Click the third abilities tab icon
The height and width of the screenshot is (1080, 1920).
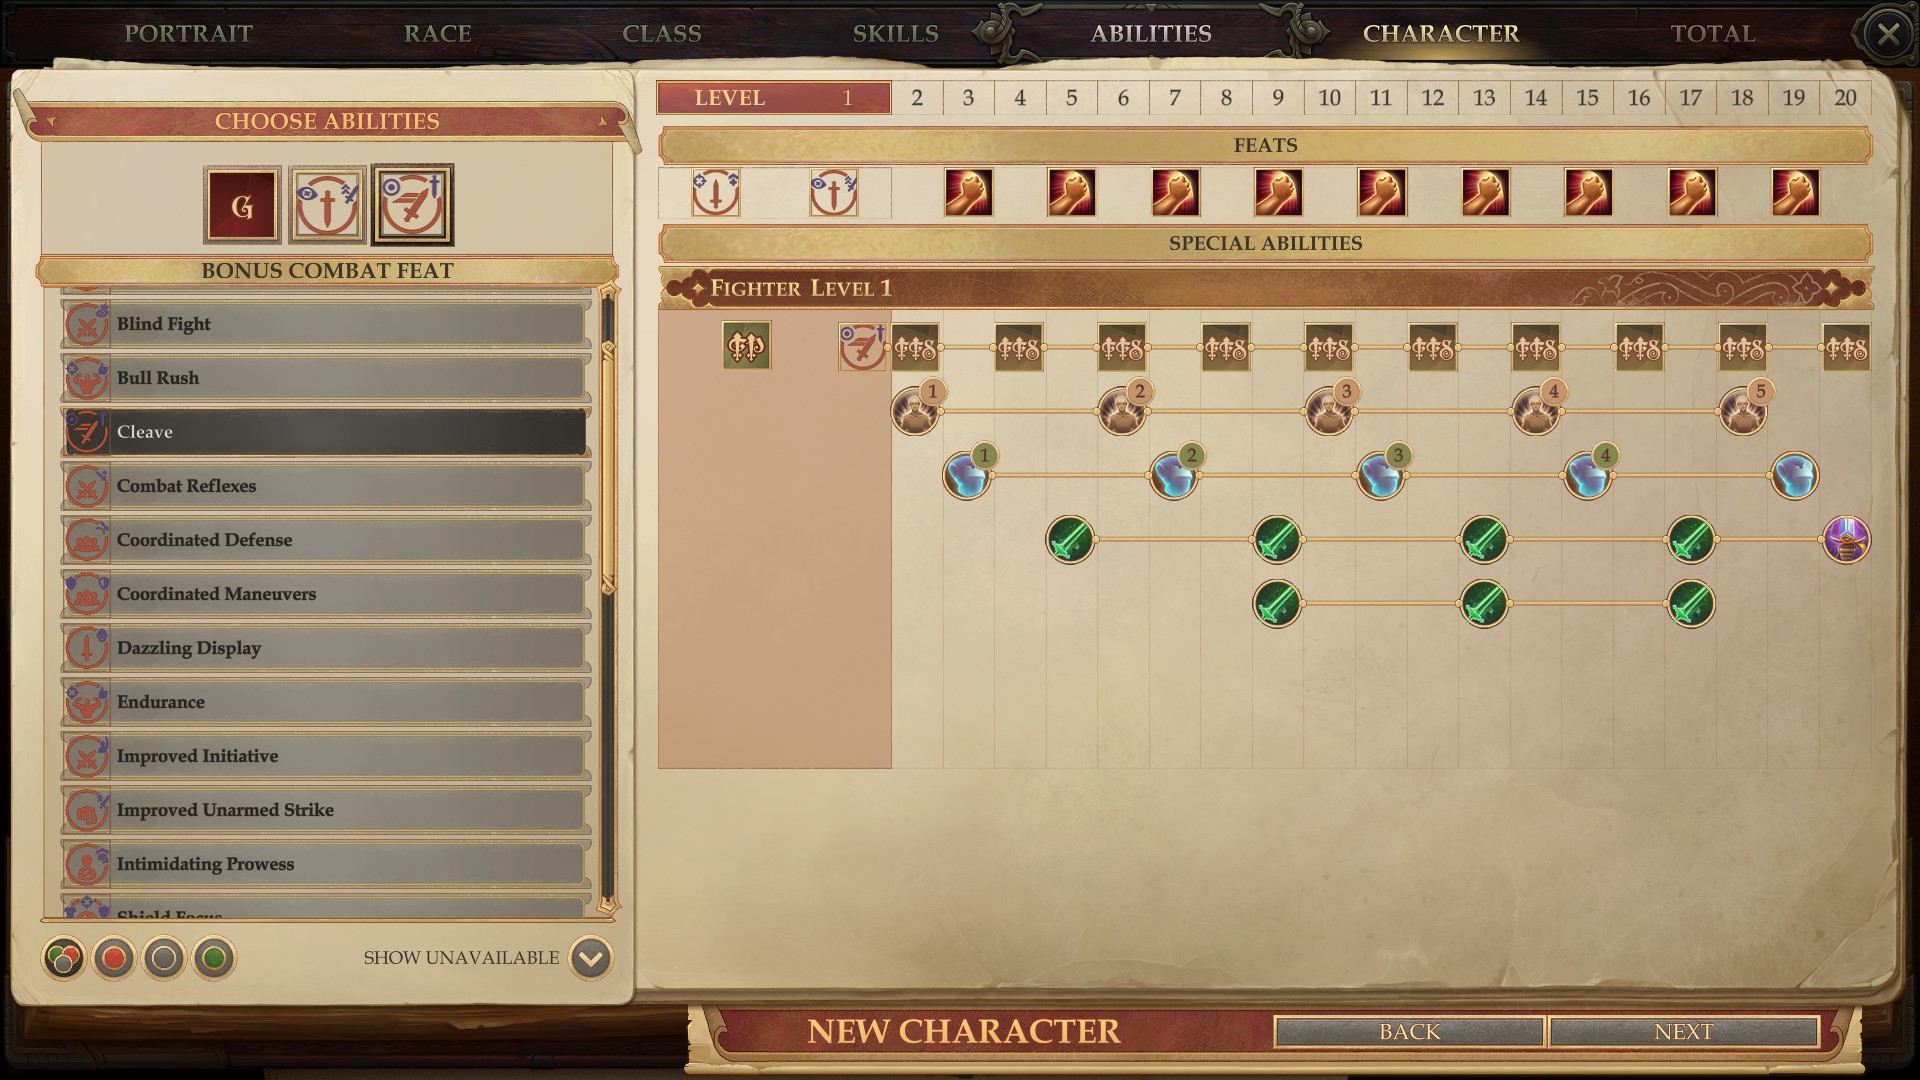(411, 204)
